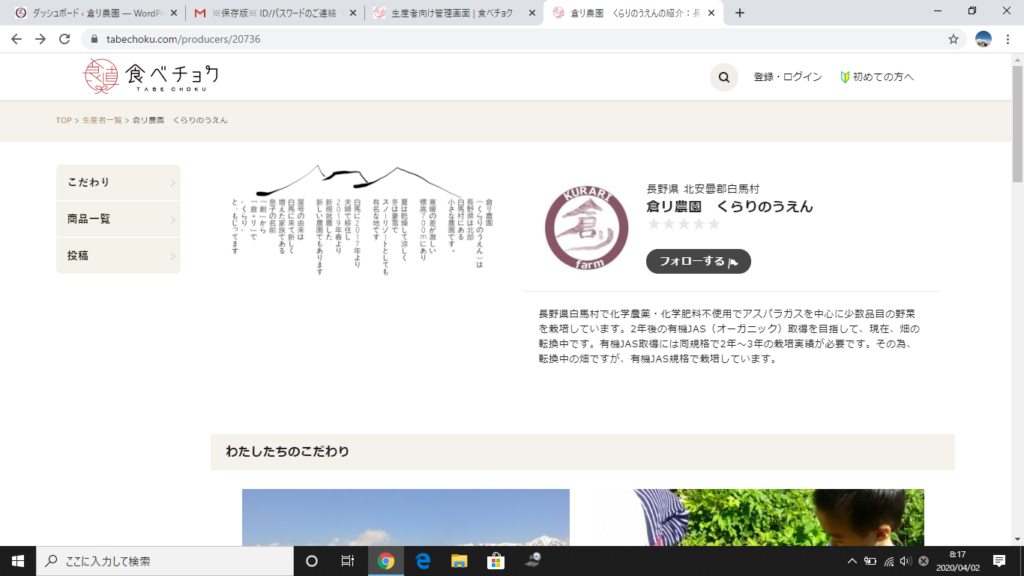Image resolution: width=1024 pixels, height=576 pixels.
Task: Click the taskbar clock and date
Action: (957, 561)
